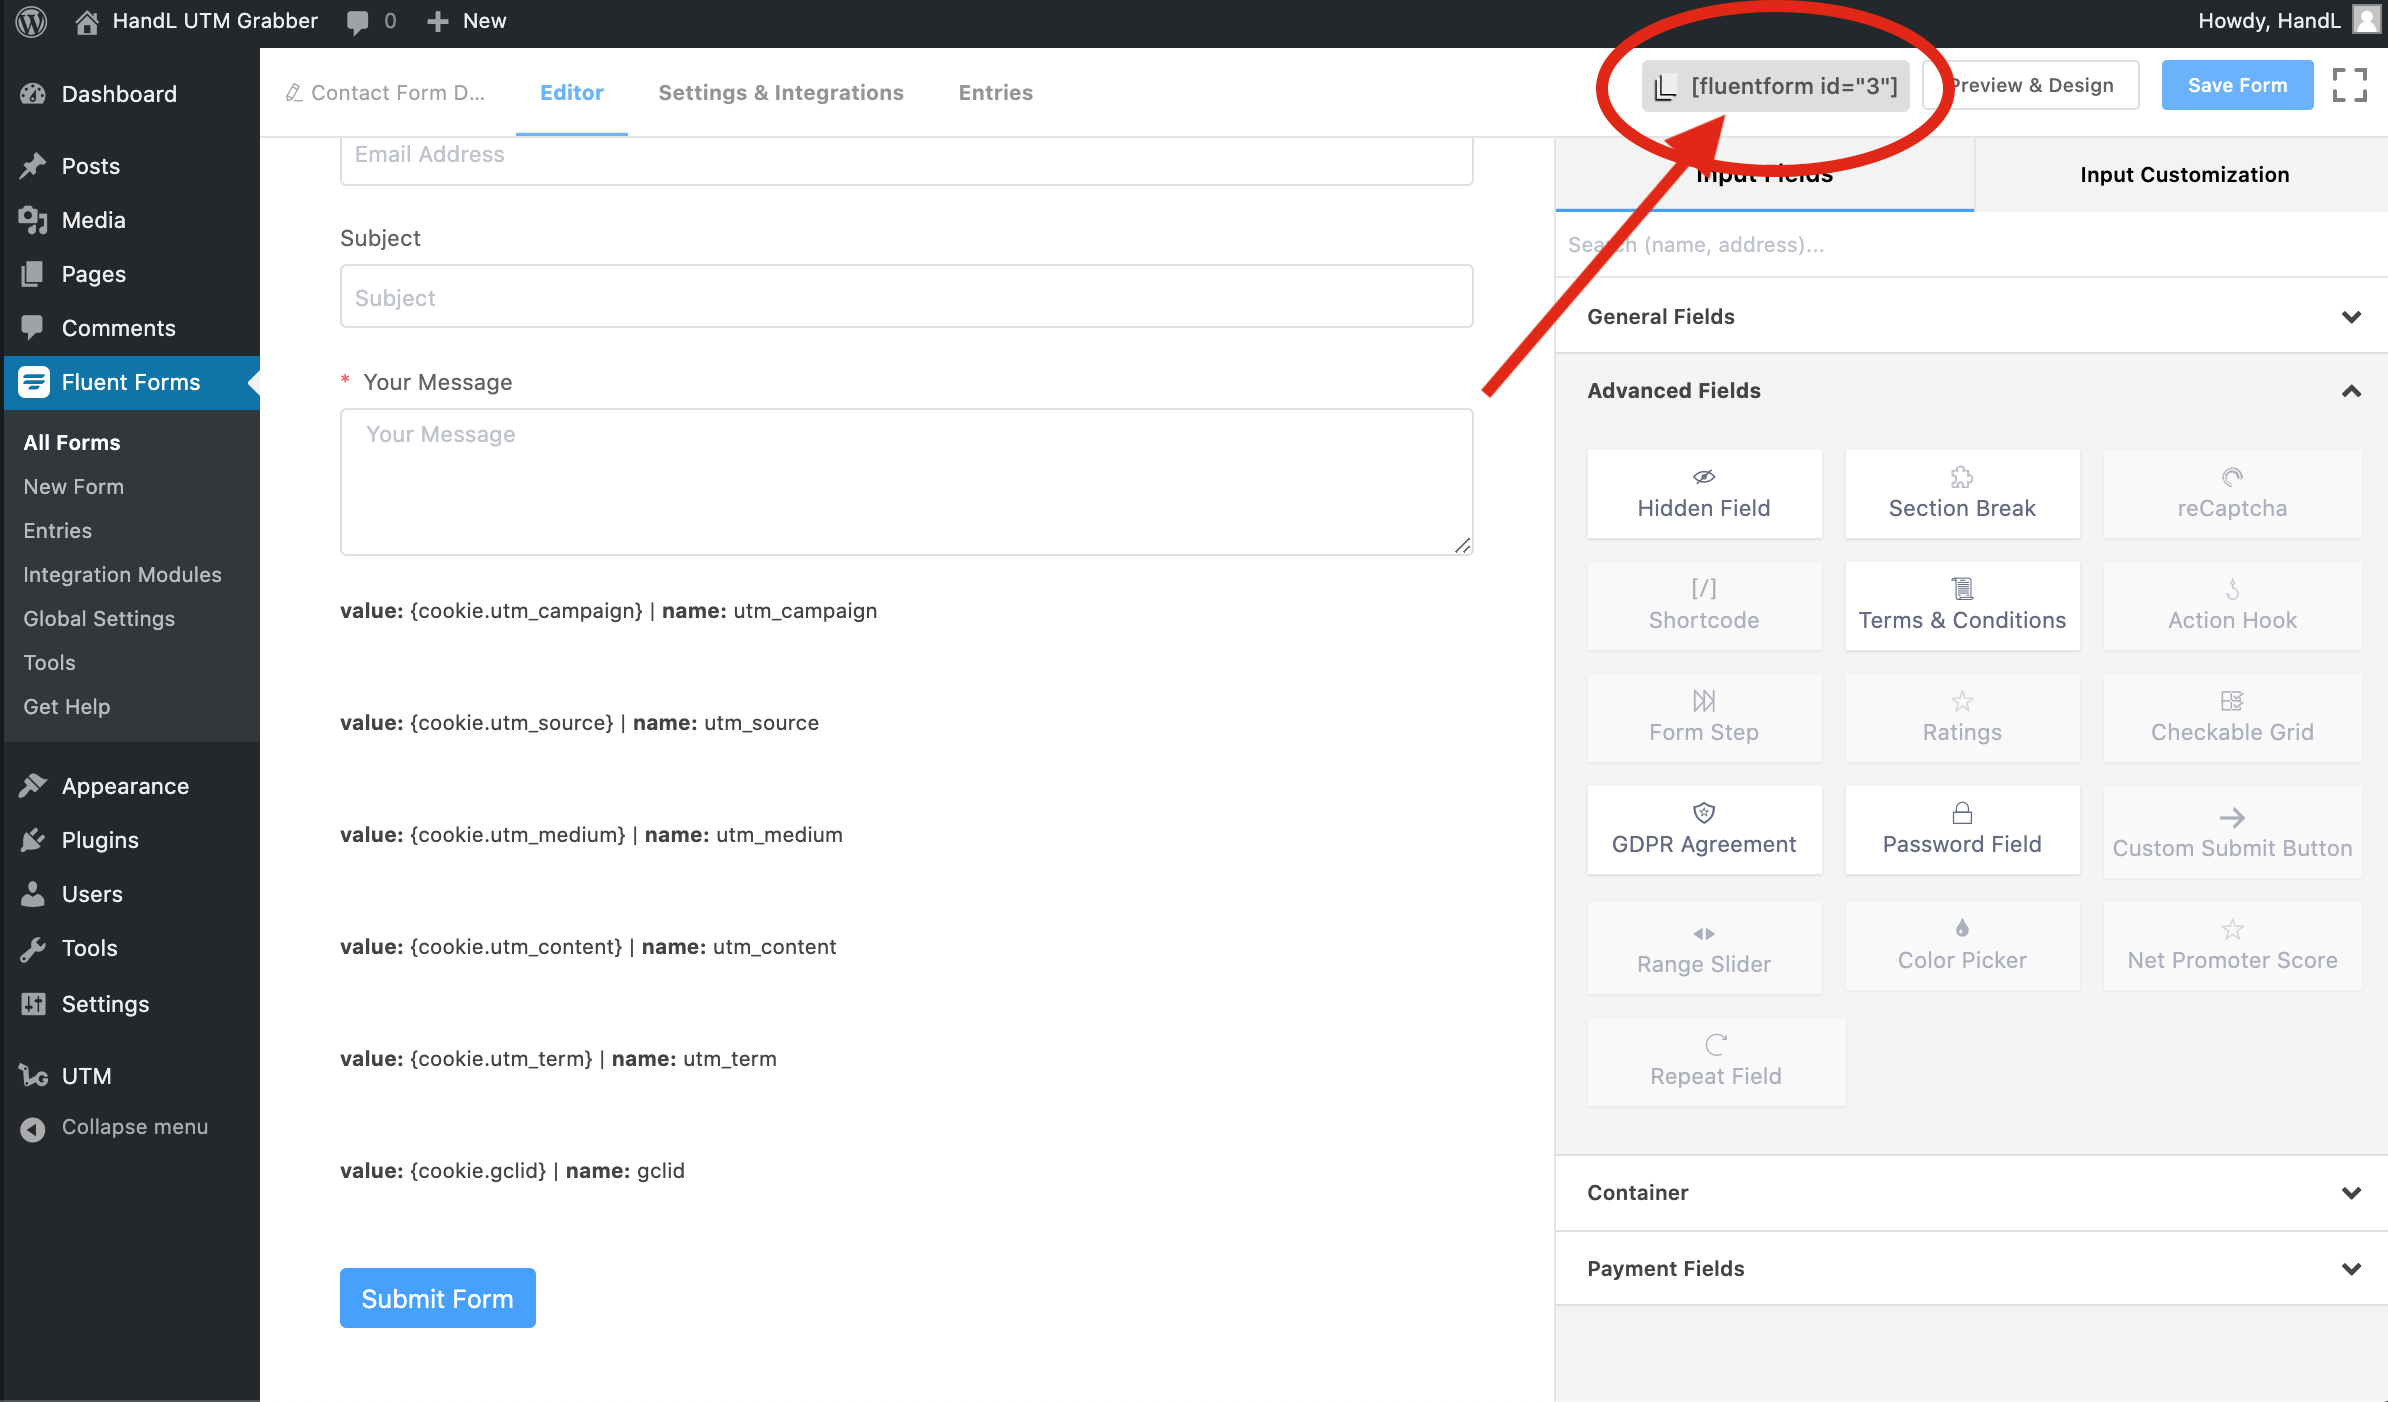The height and width of the screenshot is (1402, 2388).
Task: Click the Collapse menu arrow icon
Action: pyautogui.click(x=33, y=1128)
